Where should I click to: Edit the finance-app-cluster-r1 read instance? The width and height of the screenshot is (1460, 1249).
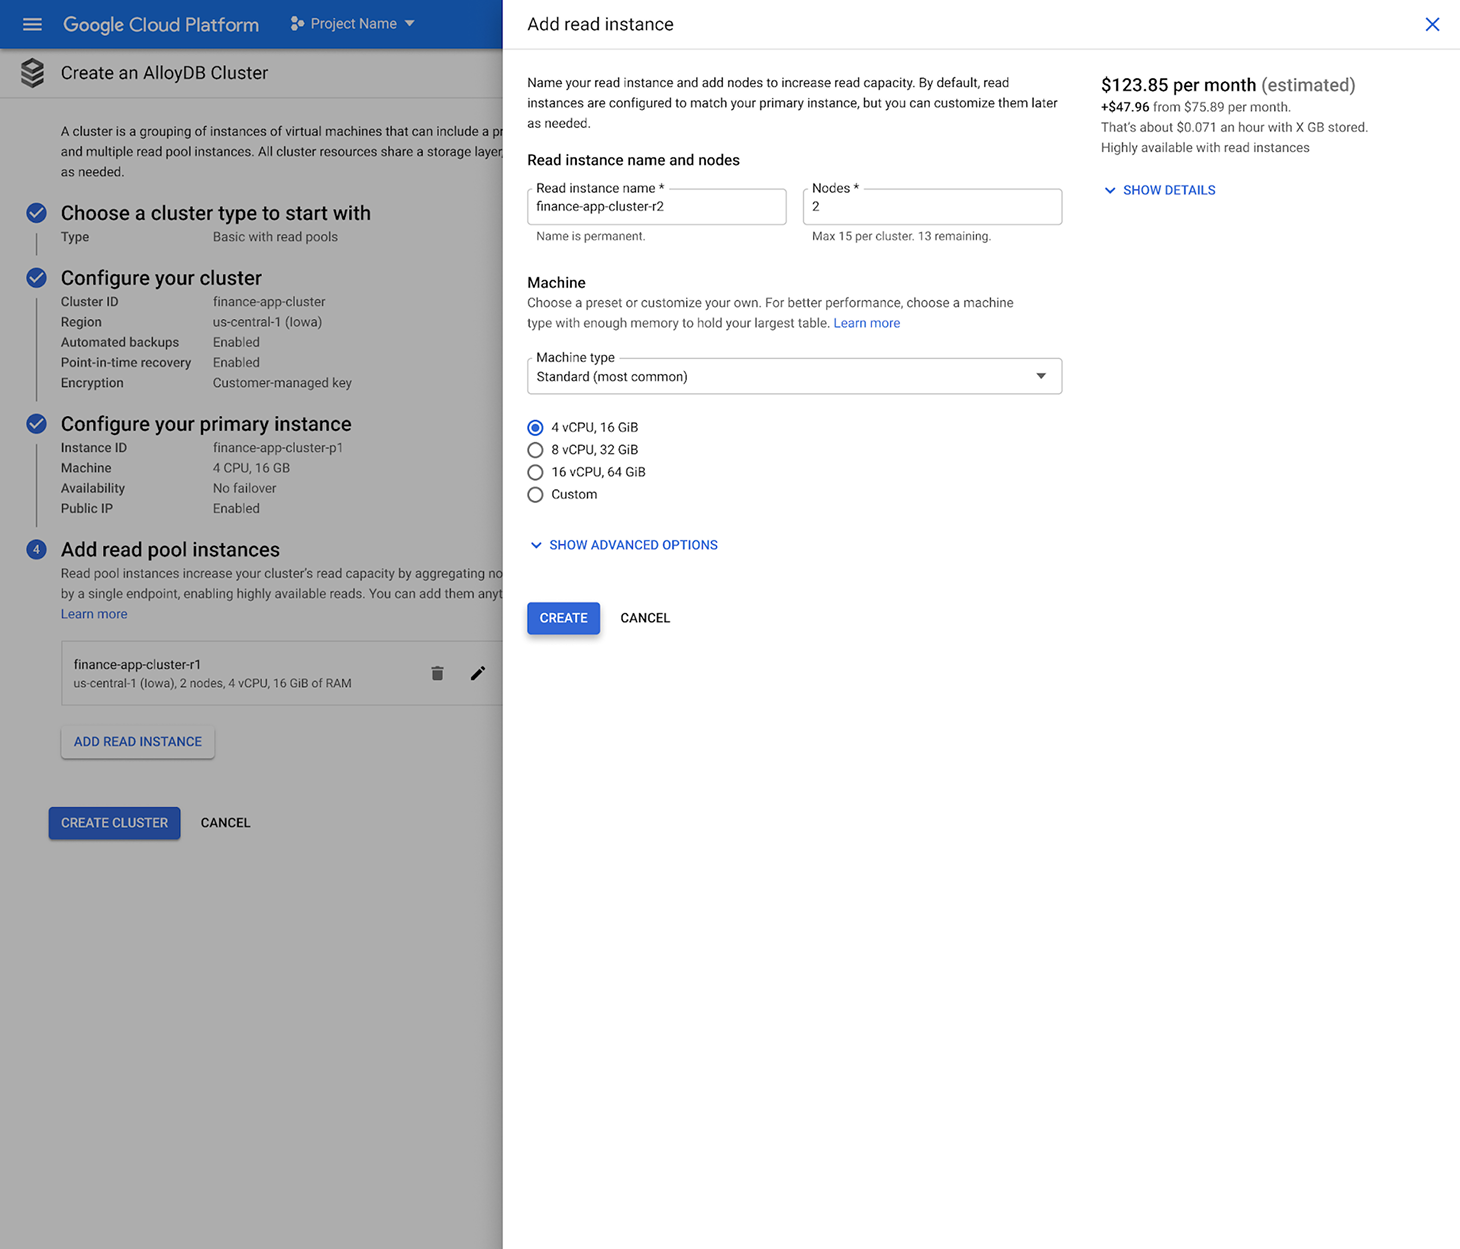[x=478, y=673]
